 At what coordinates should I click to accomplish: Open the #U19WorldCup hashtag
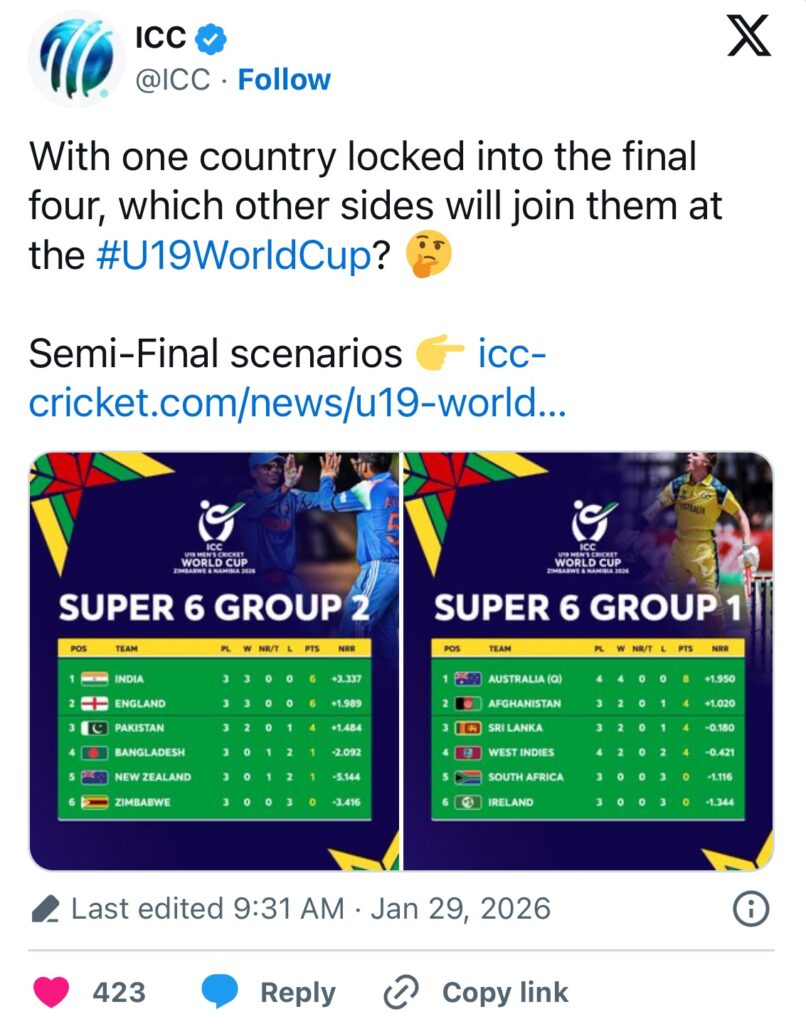click(x=235, y=256)
